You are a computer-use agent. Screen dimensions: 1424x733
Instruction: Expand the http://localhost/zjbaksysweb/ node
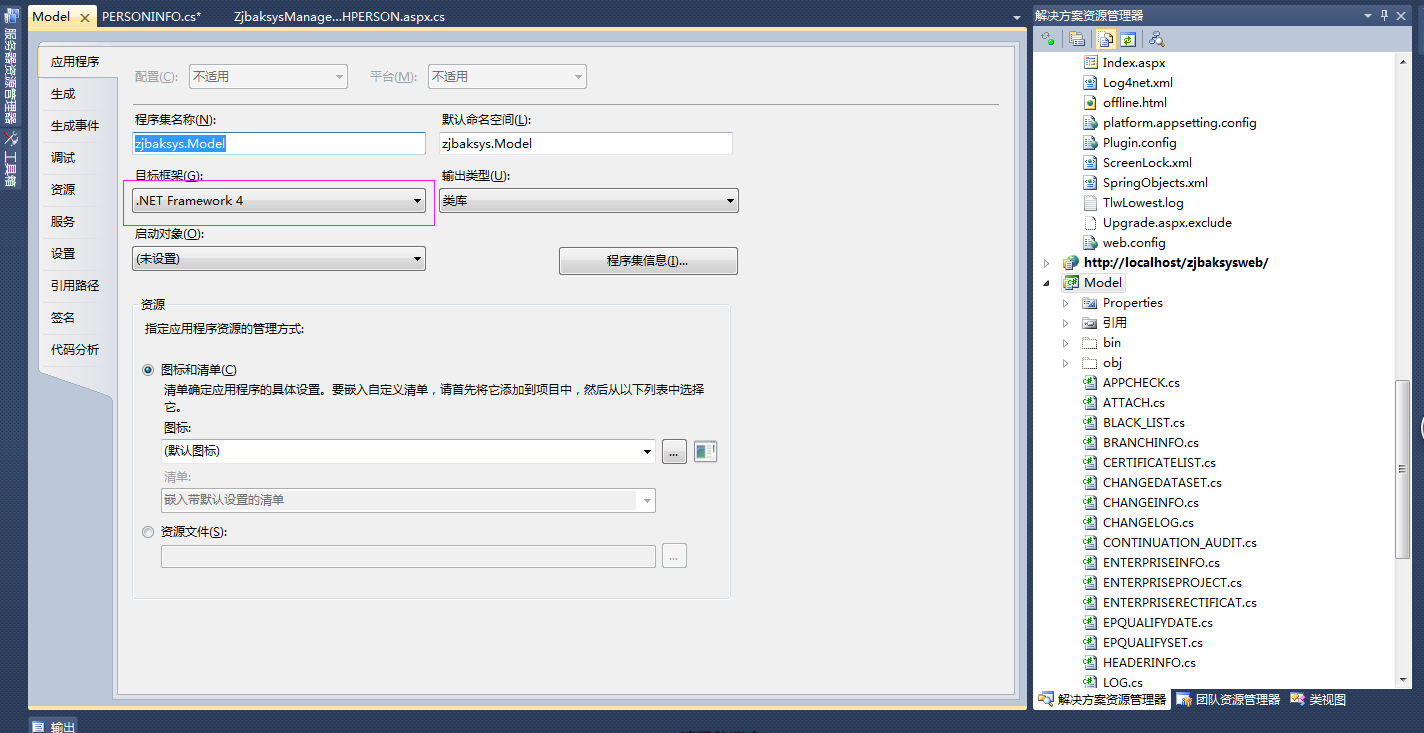pyautogui.click(x=1047, y=262)
